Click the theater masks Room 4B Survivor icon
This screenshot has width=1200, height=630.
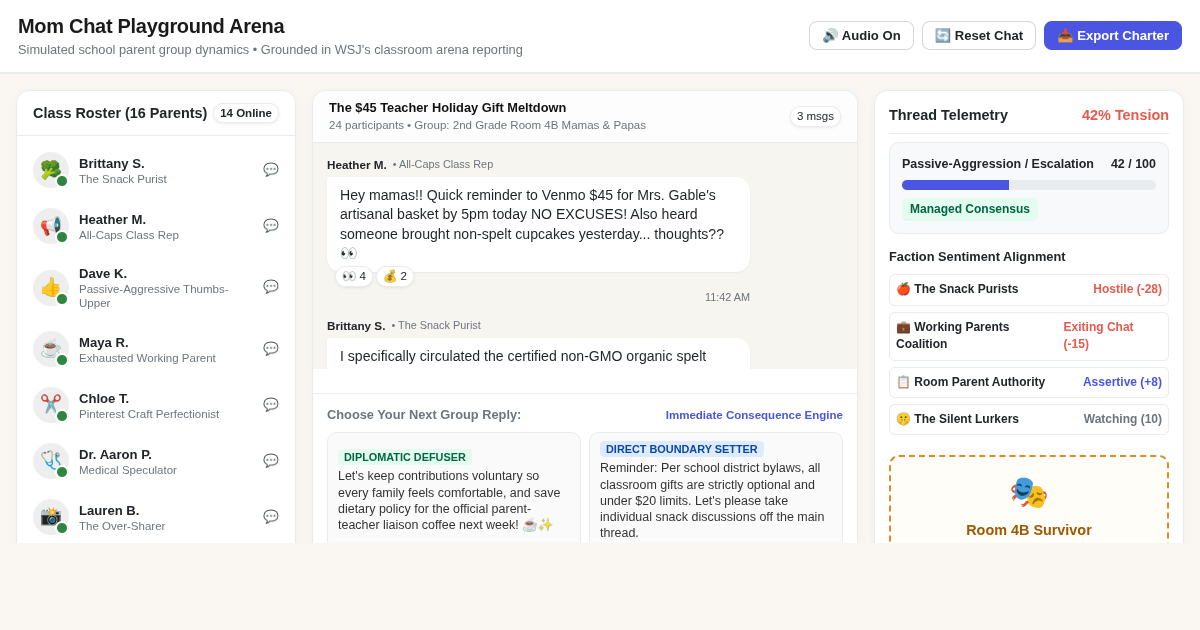tap(1029, 492)
